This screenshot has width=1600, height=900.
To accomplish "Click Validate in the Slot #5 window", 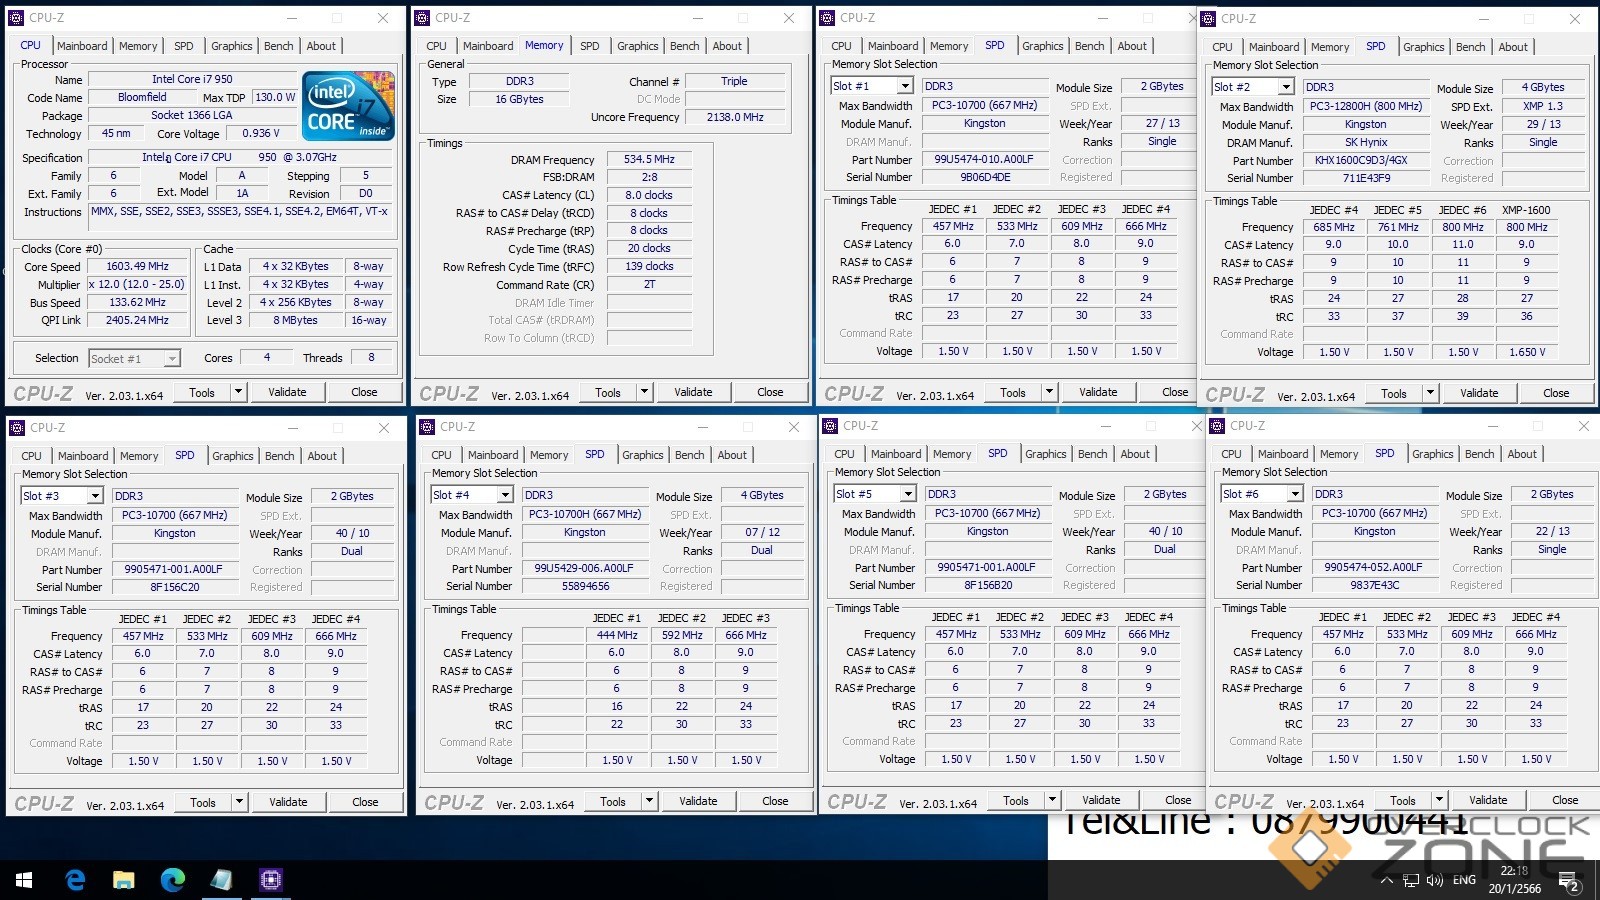I will pyautogui.click(x=1101, y=800).
